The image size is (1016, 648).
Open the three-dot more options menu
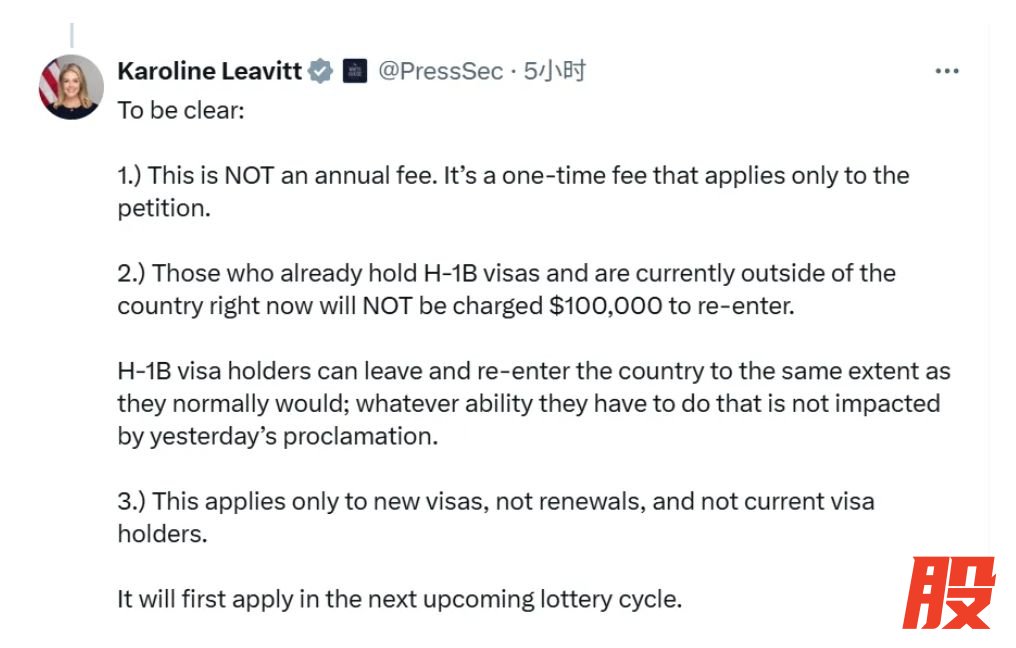point(946,71)
